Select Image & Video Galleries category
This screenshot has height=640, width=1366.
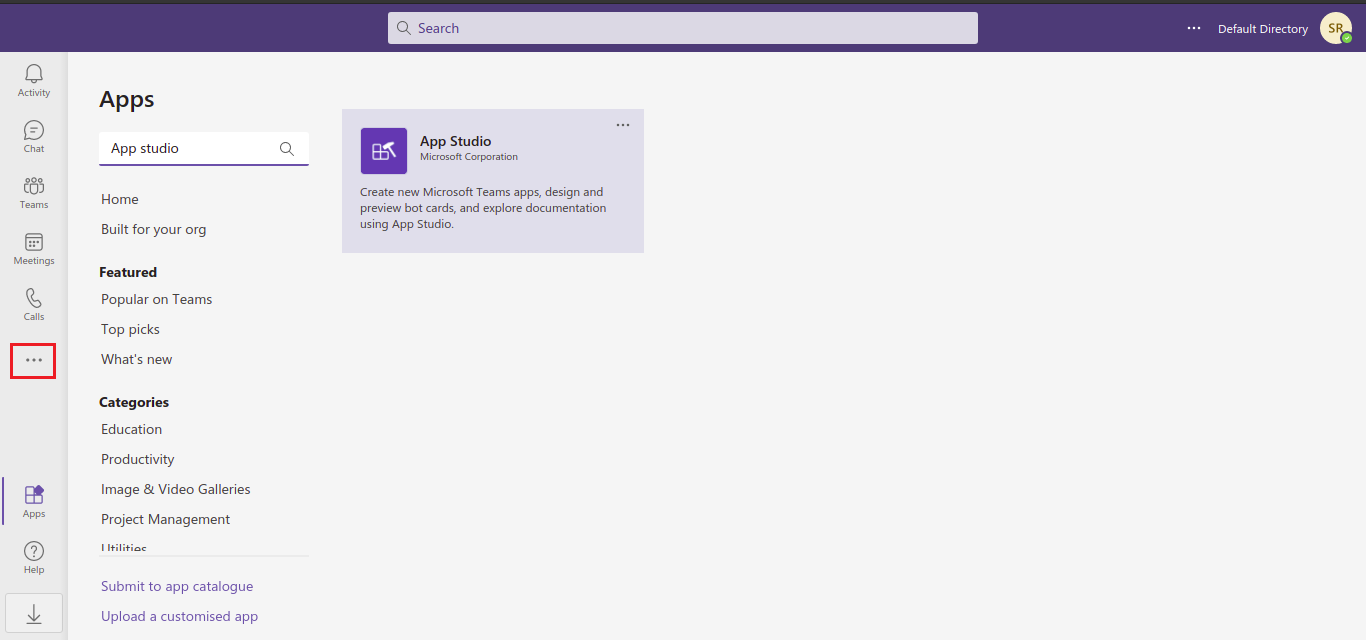pyautogui.click(x=176, y=489)
